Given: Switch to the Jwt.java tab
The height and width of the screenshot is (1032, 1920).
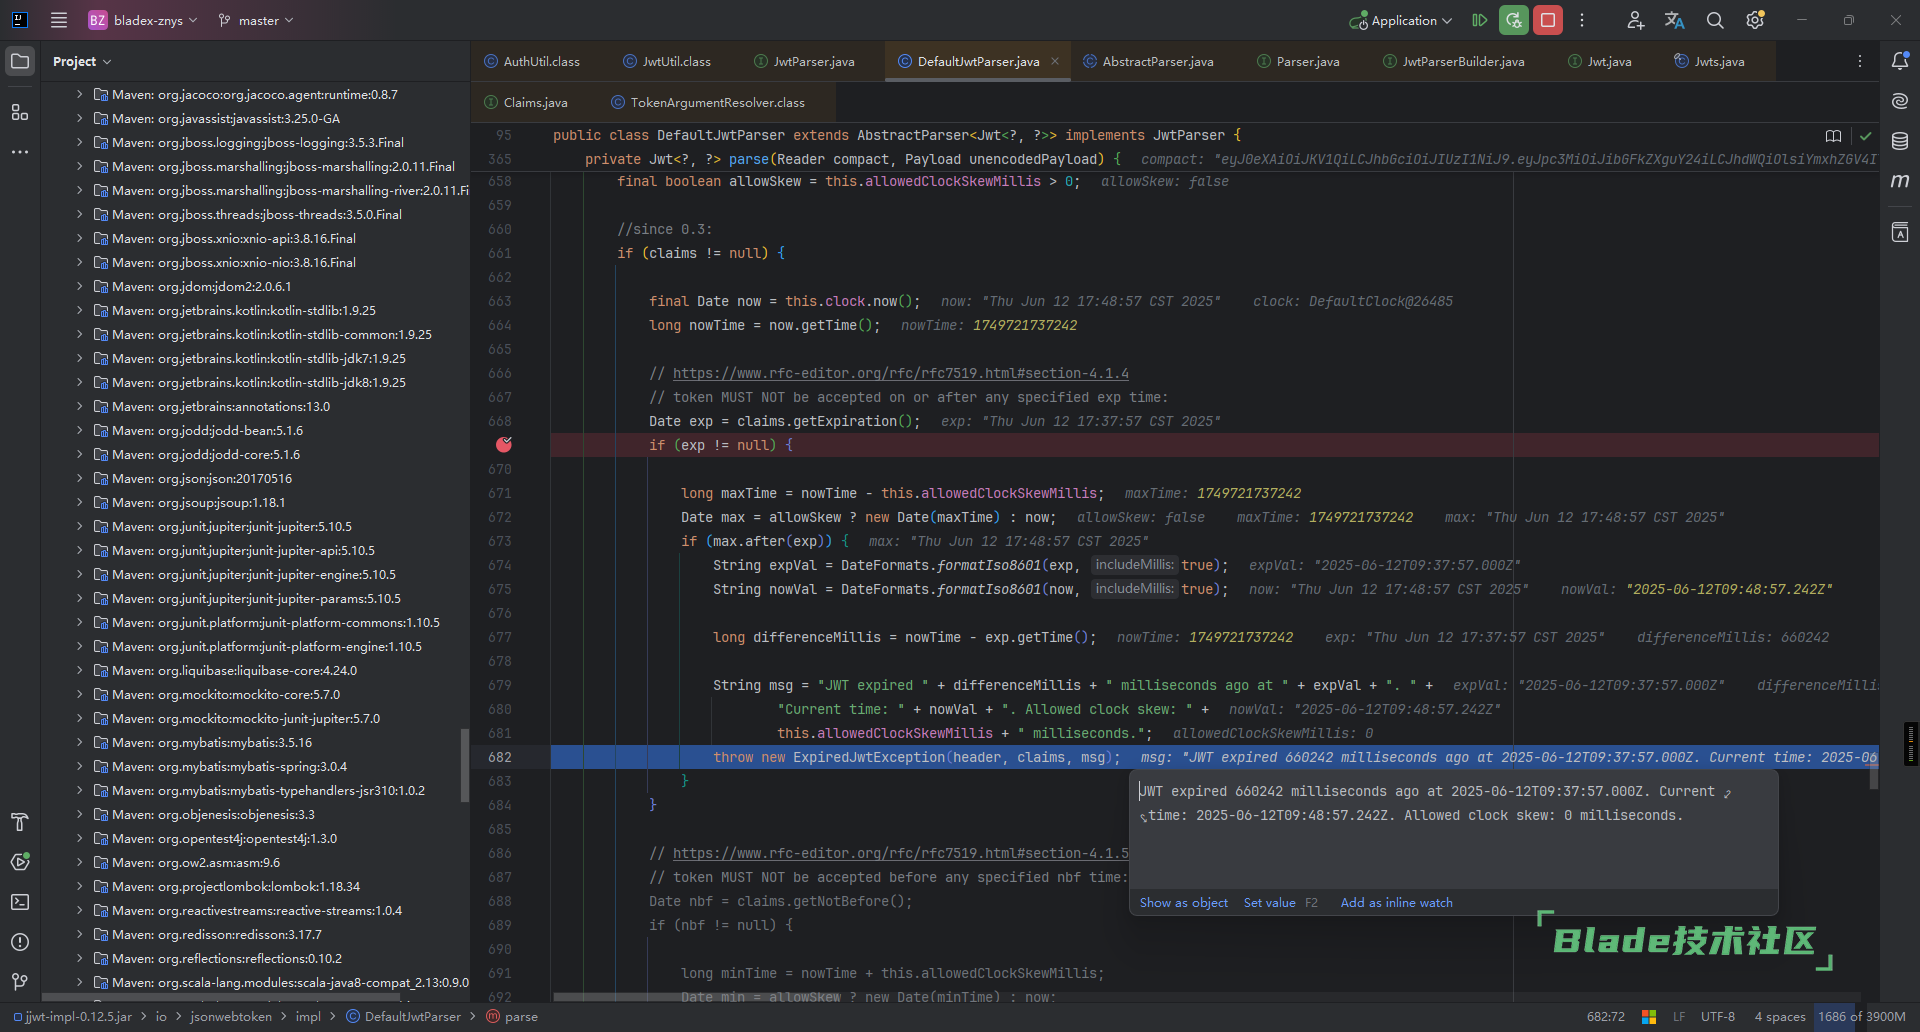Looking at the screenshot, I should click(1599, 61).
